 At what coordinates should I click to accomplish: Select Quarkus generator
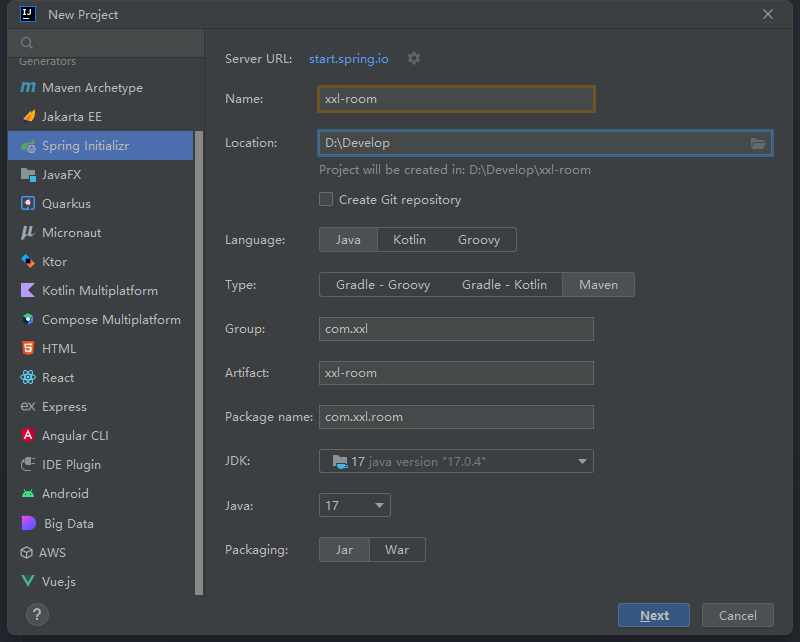(x=101, y=204)
